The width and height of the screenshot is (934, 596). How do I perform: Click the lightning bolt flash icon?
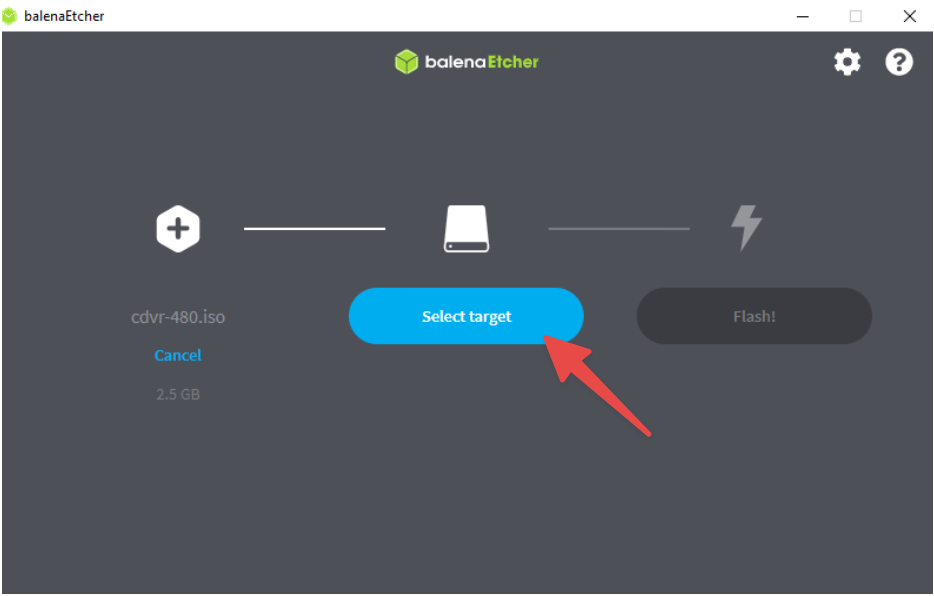pos(746,228)
